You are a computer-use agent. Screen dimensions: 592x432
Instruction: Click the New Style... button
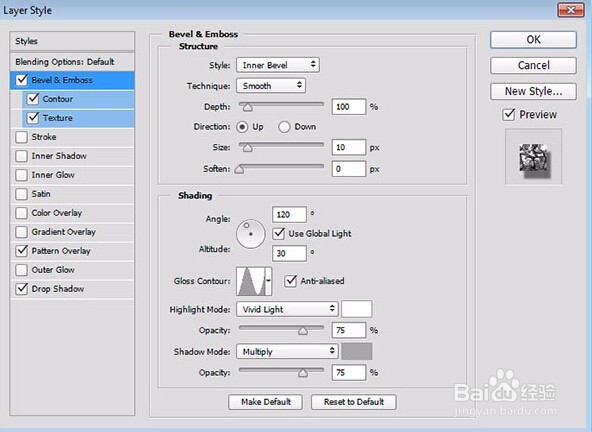[533, 91]
